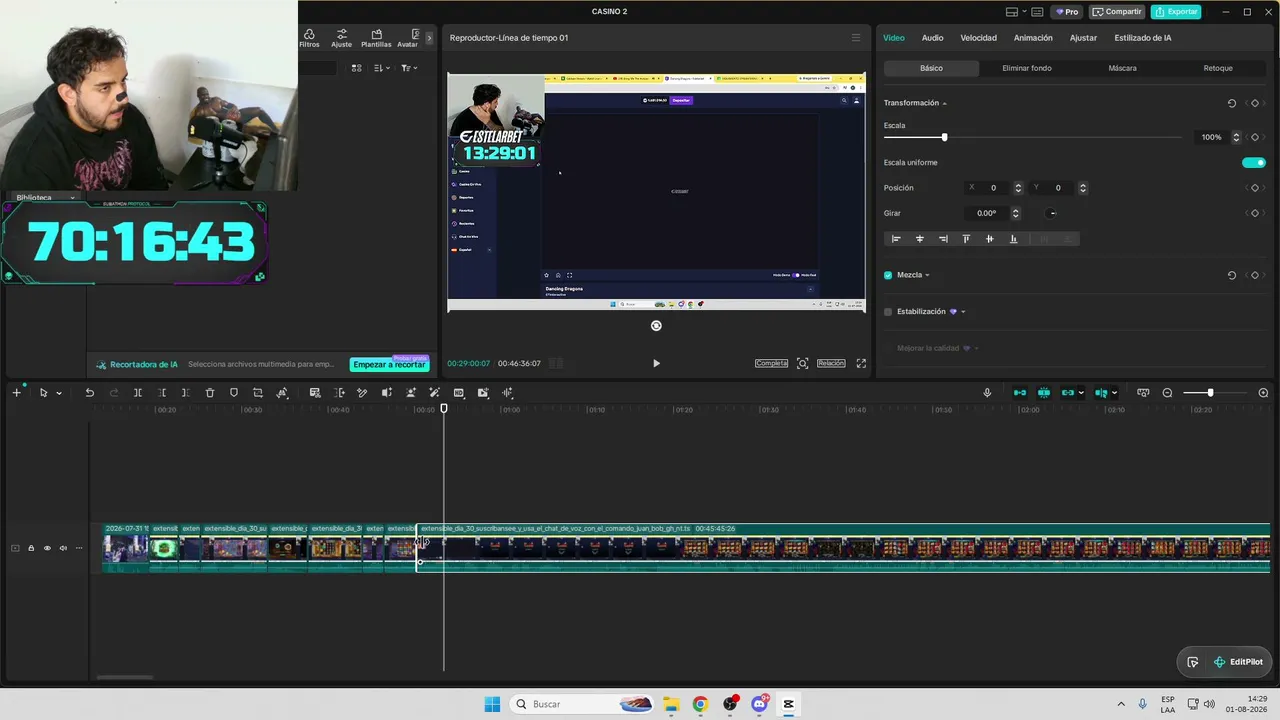
Task: Mute the main video track audio
Action: pos(63,548)
